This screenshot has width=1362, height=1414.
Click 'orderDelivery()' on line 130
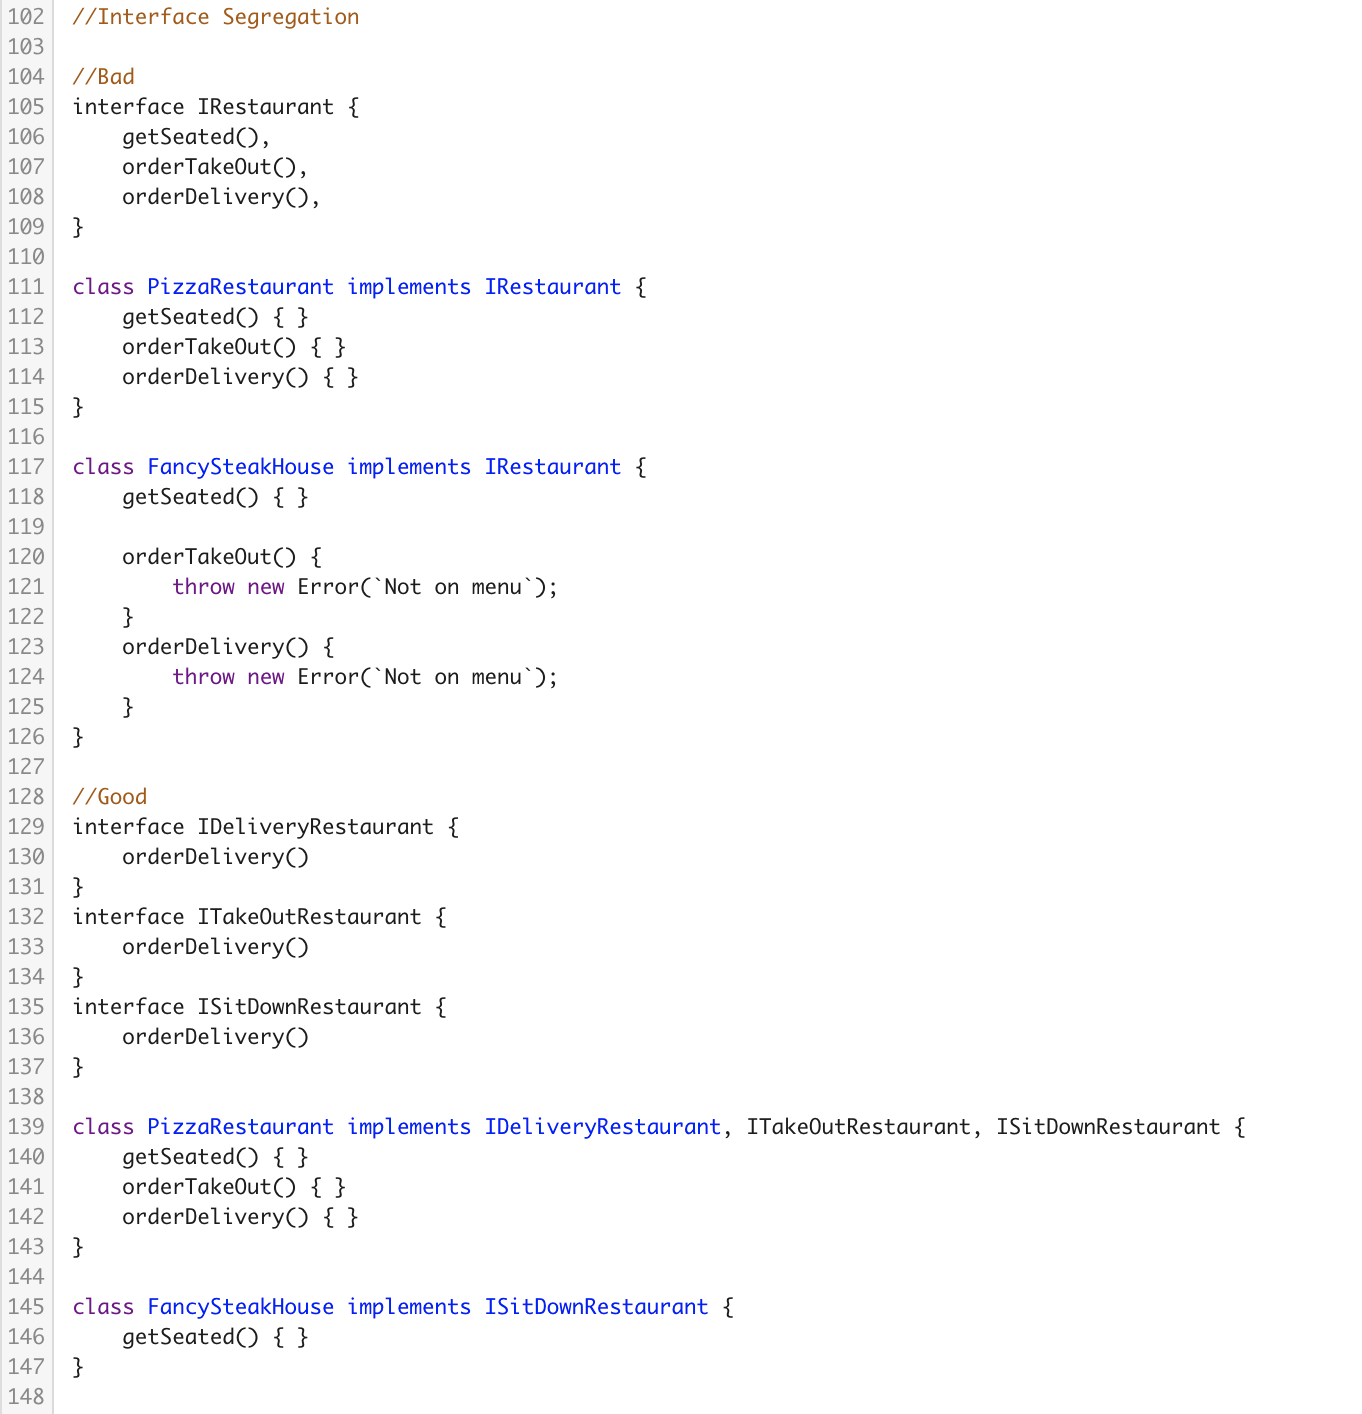(216, 857)
